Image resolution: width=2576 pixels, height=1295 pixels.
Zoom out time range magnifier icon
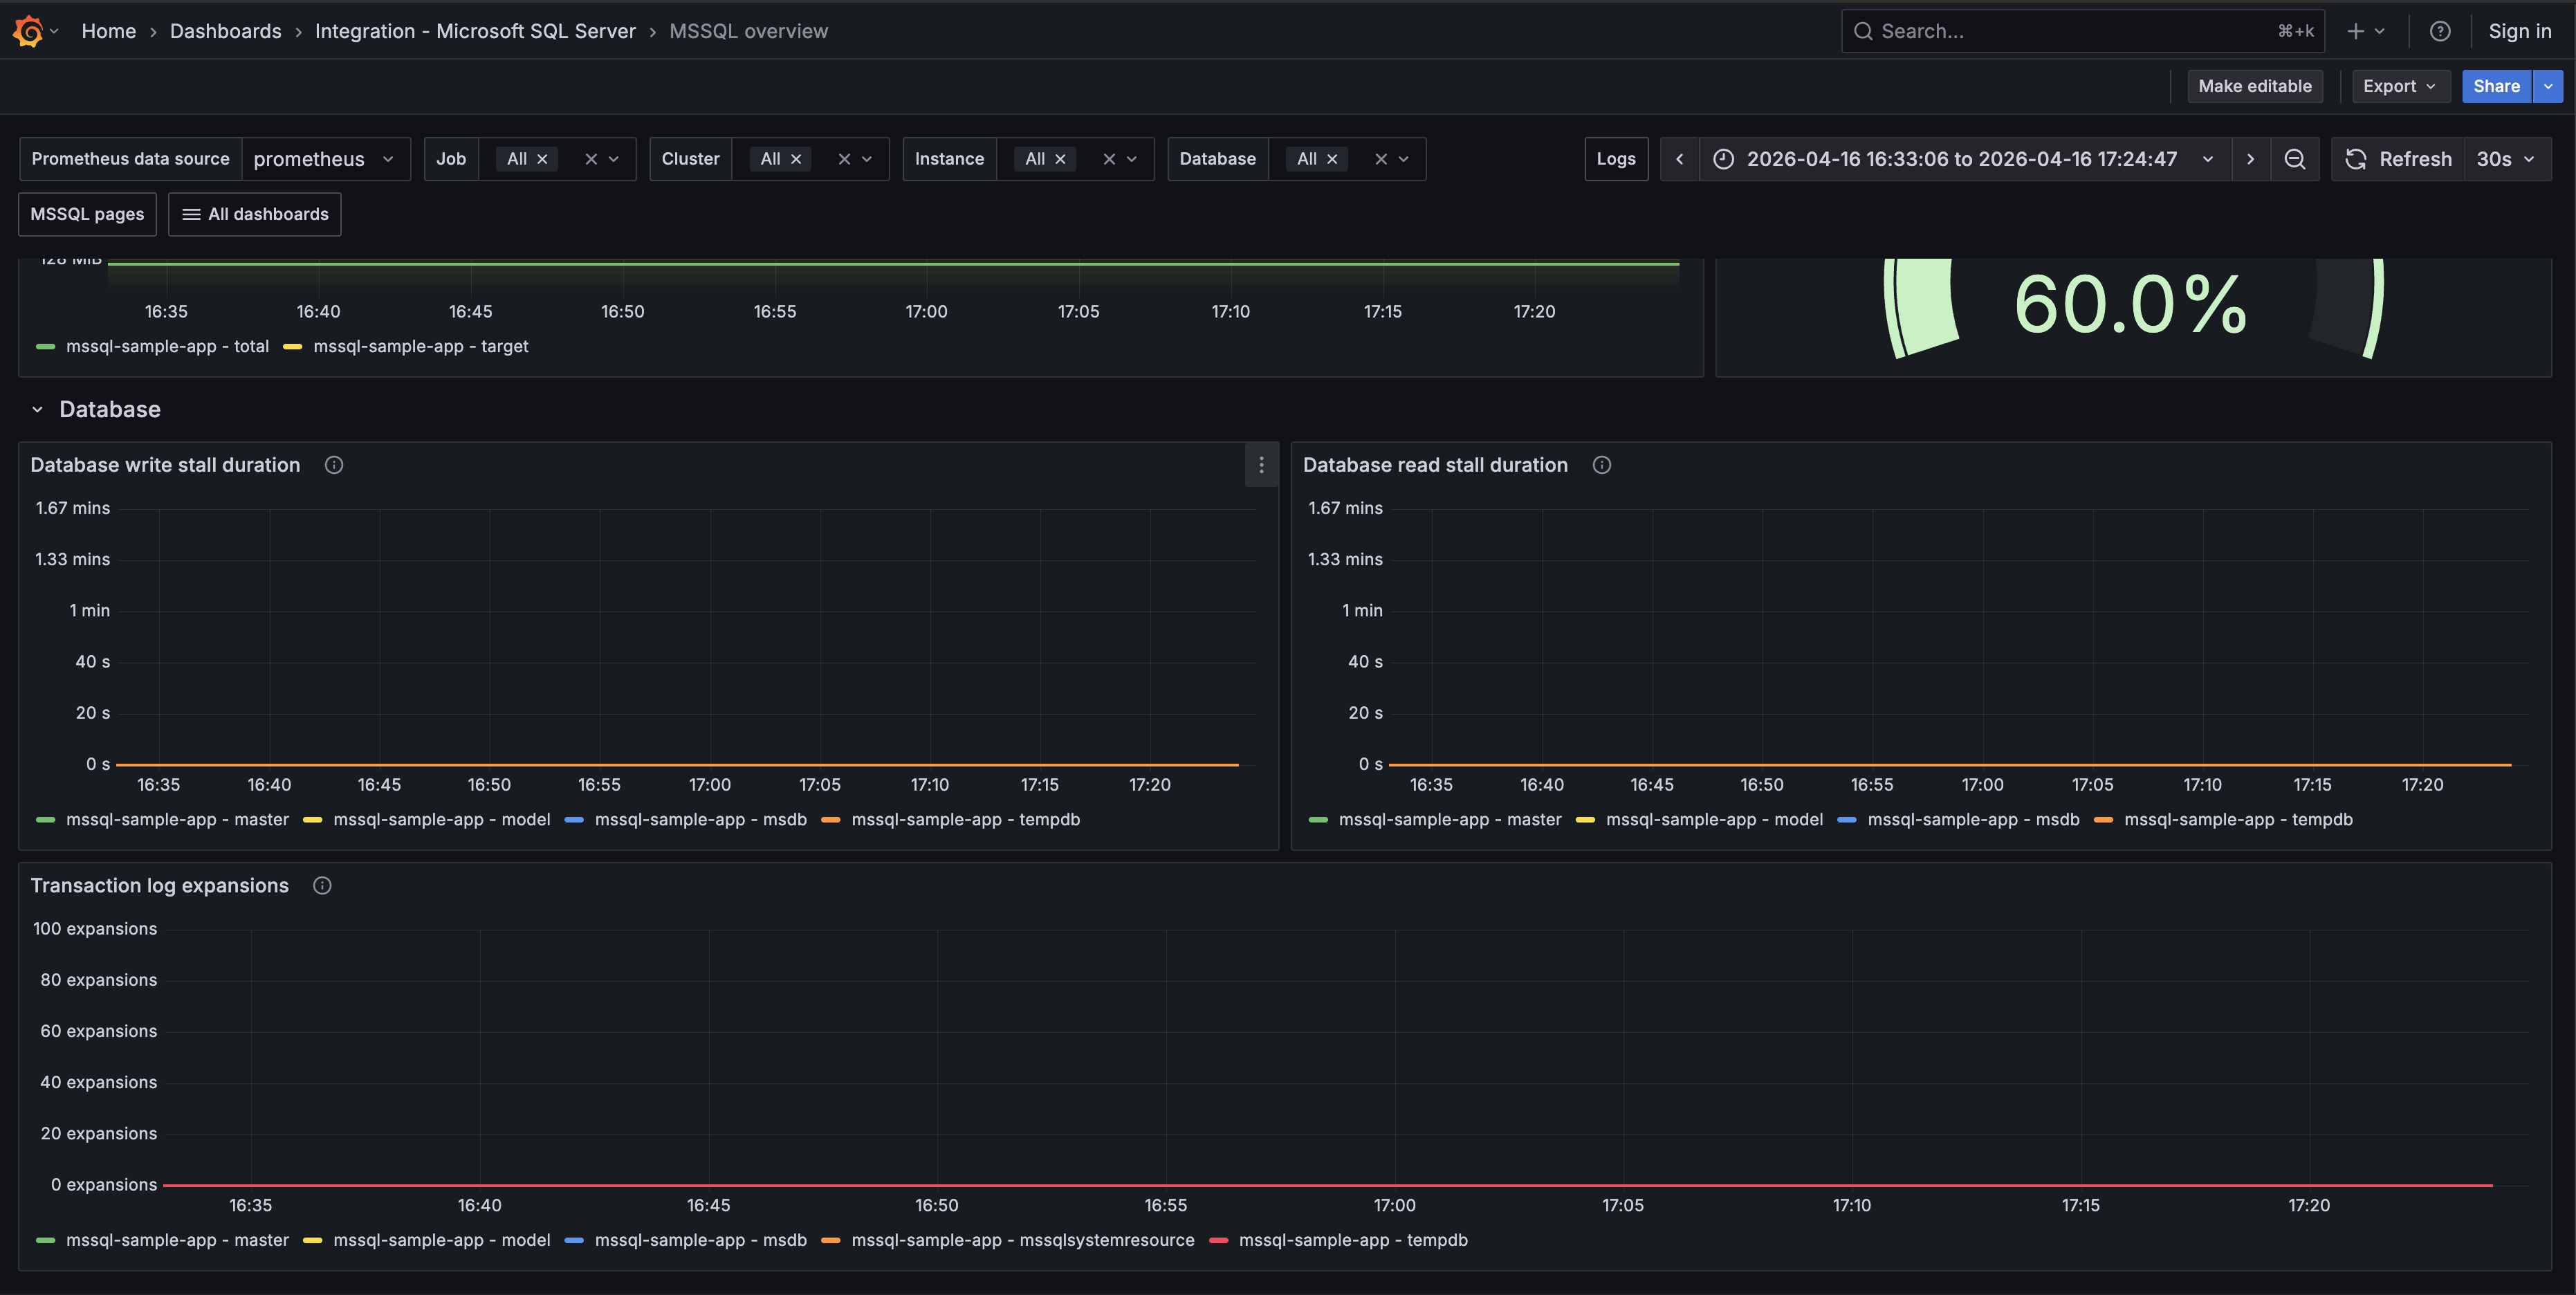pyautogui.click(x=2295, y=159)
